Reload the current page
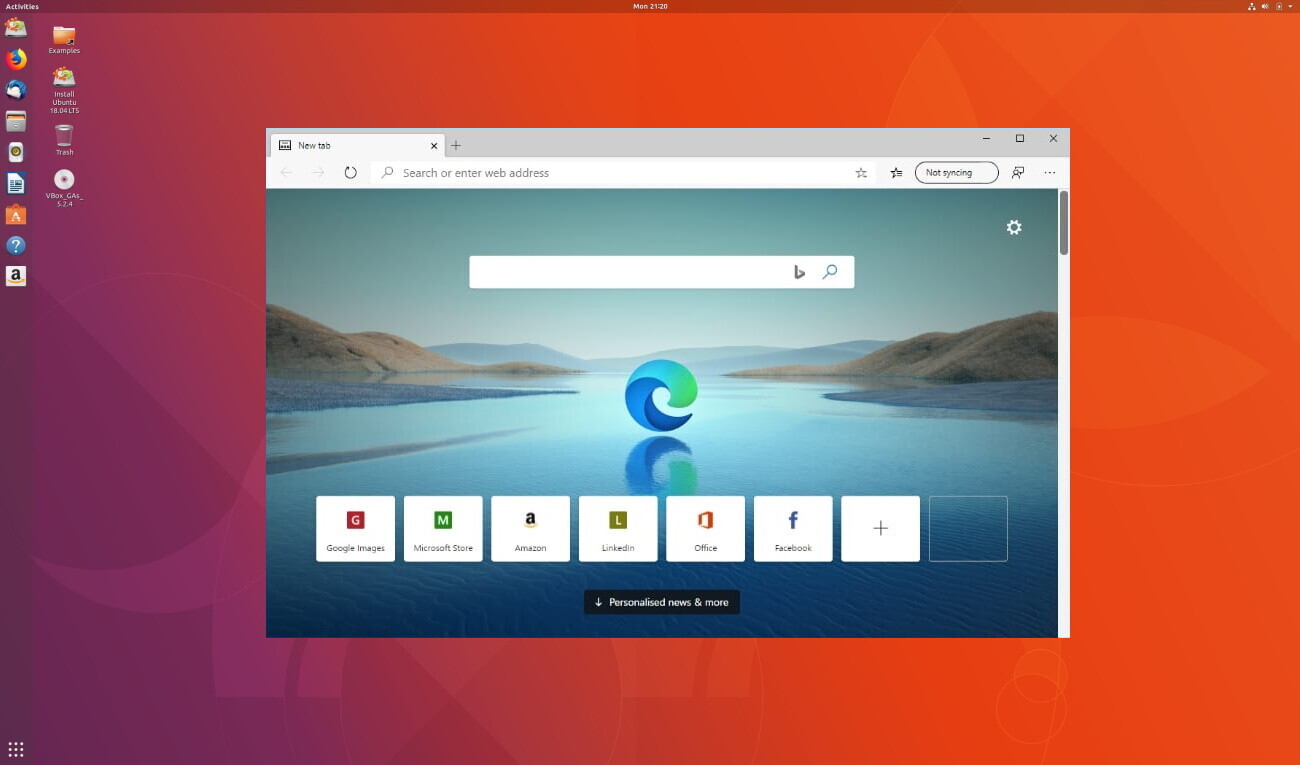 (350, 172)
